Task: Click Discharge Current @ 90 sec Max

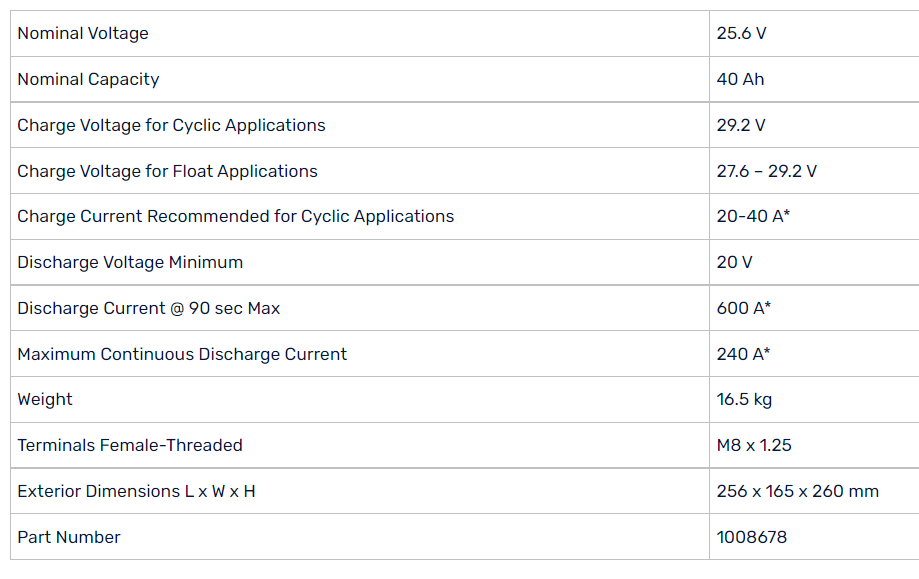Action: [x=148, y=309]
